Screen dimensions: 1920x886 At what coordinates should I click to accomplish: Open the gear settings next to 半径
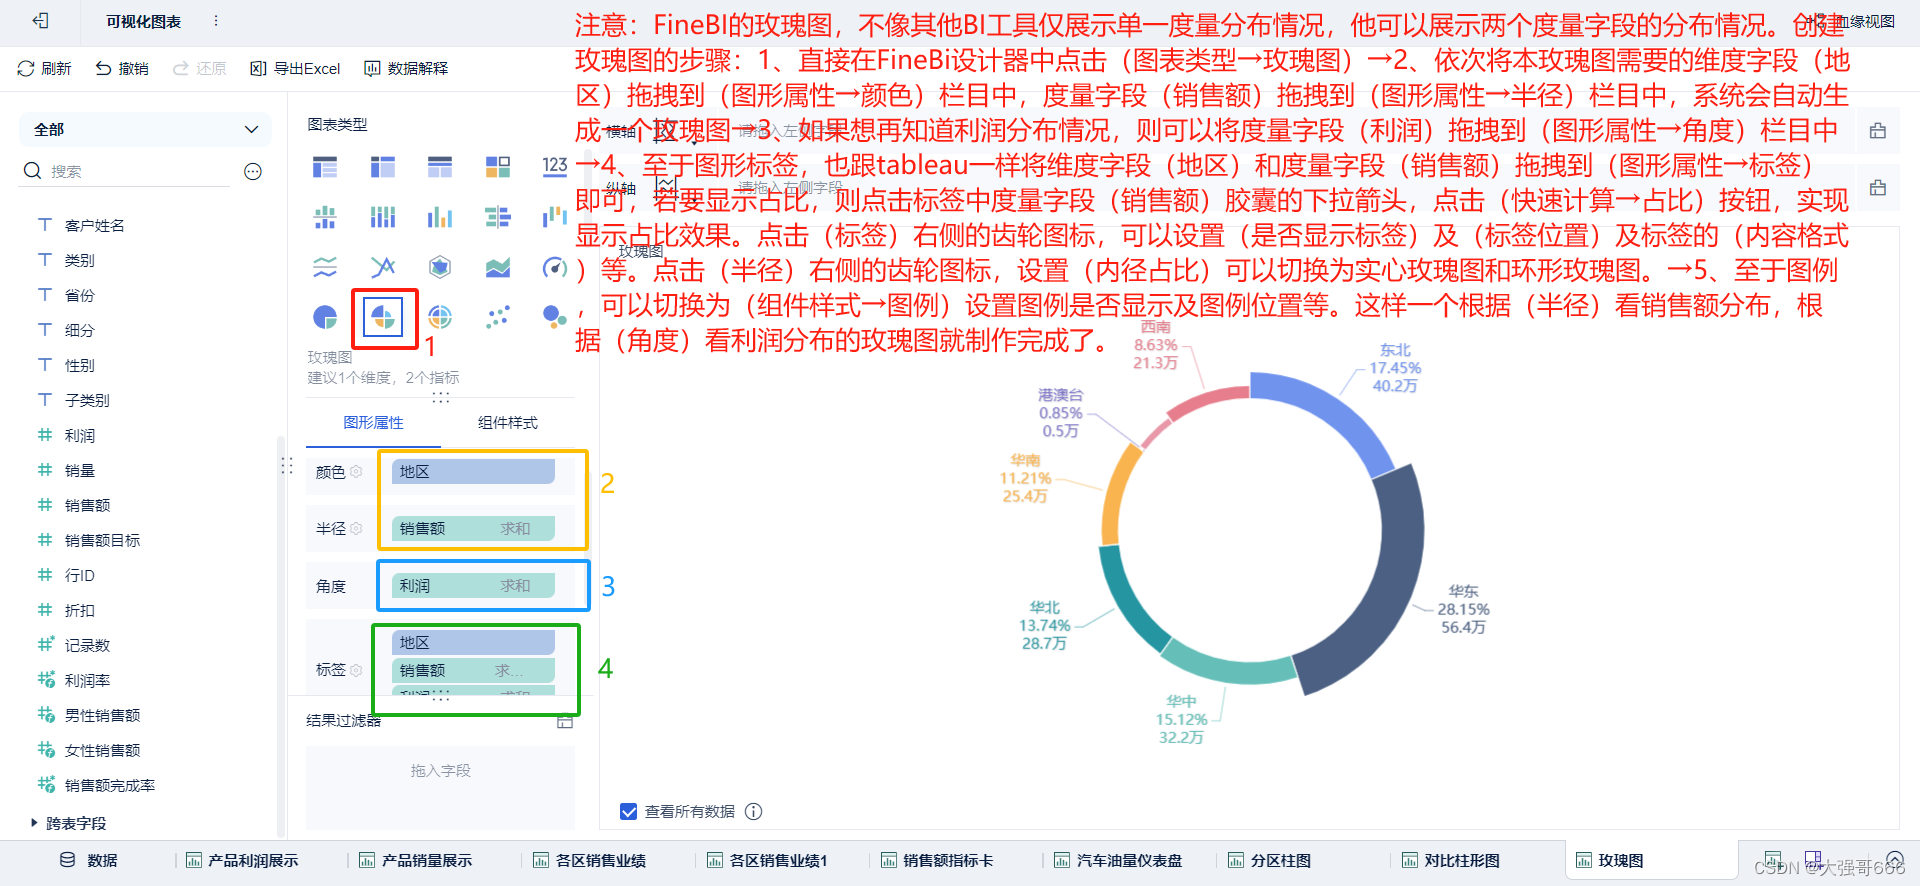tap(356, 528)
